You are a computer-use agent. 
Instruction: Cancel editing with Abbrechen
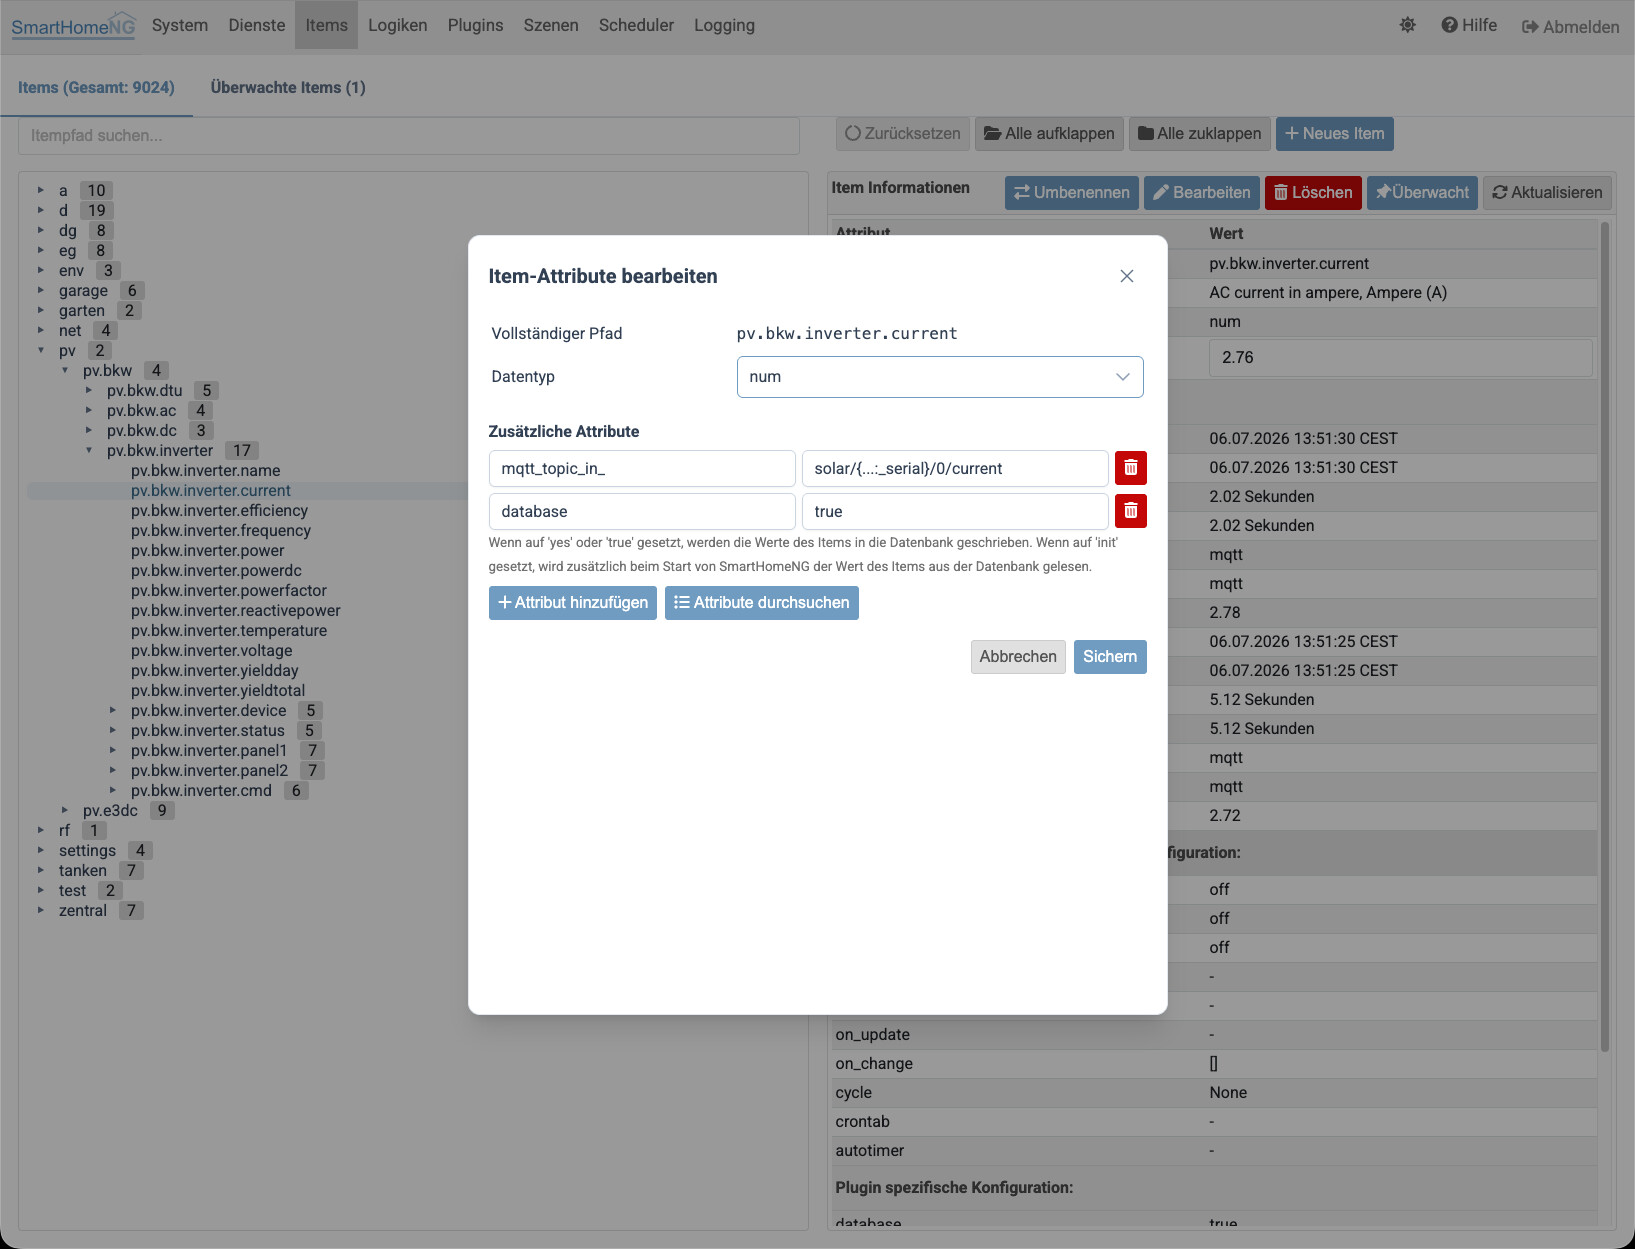(1017, 657)
